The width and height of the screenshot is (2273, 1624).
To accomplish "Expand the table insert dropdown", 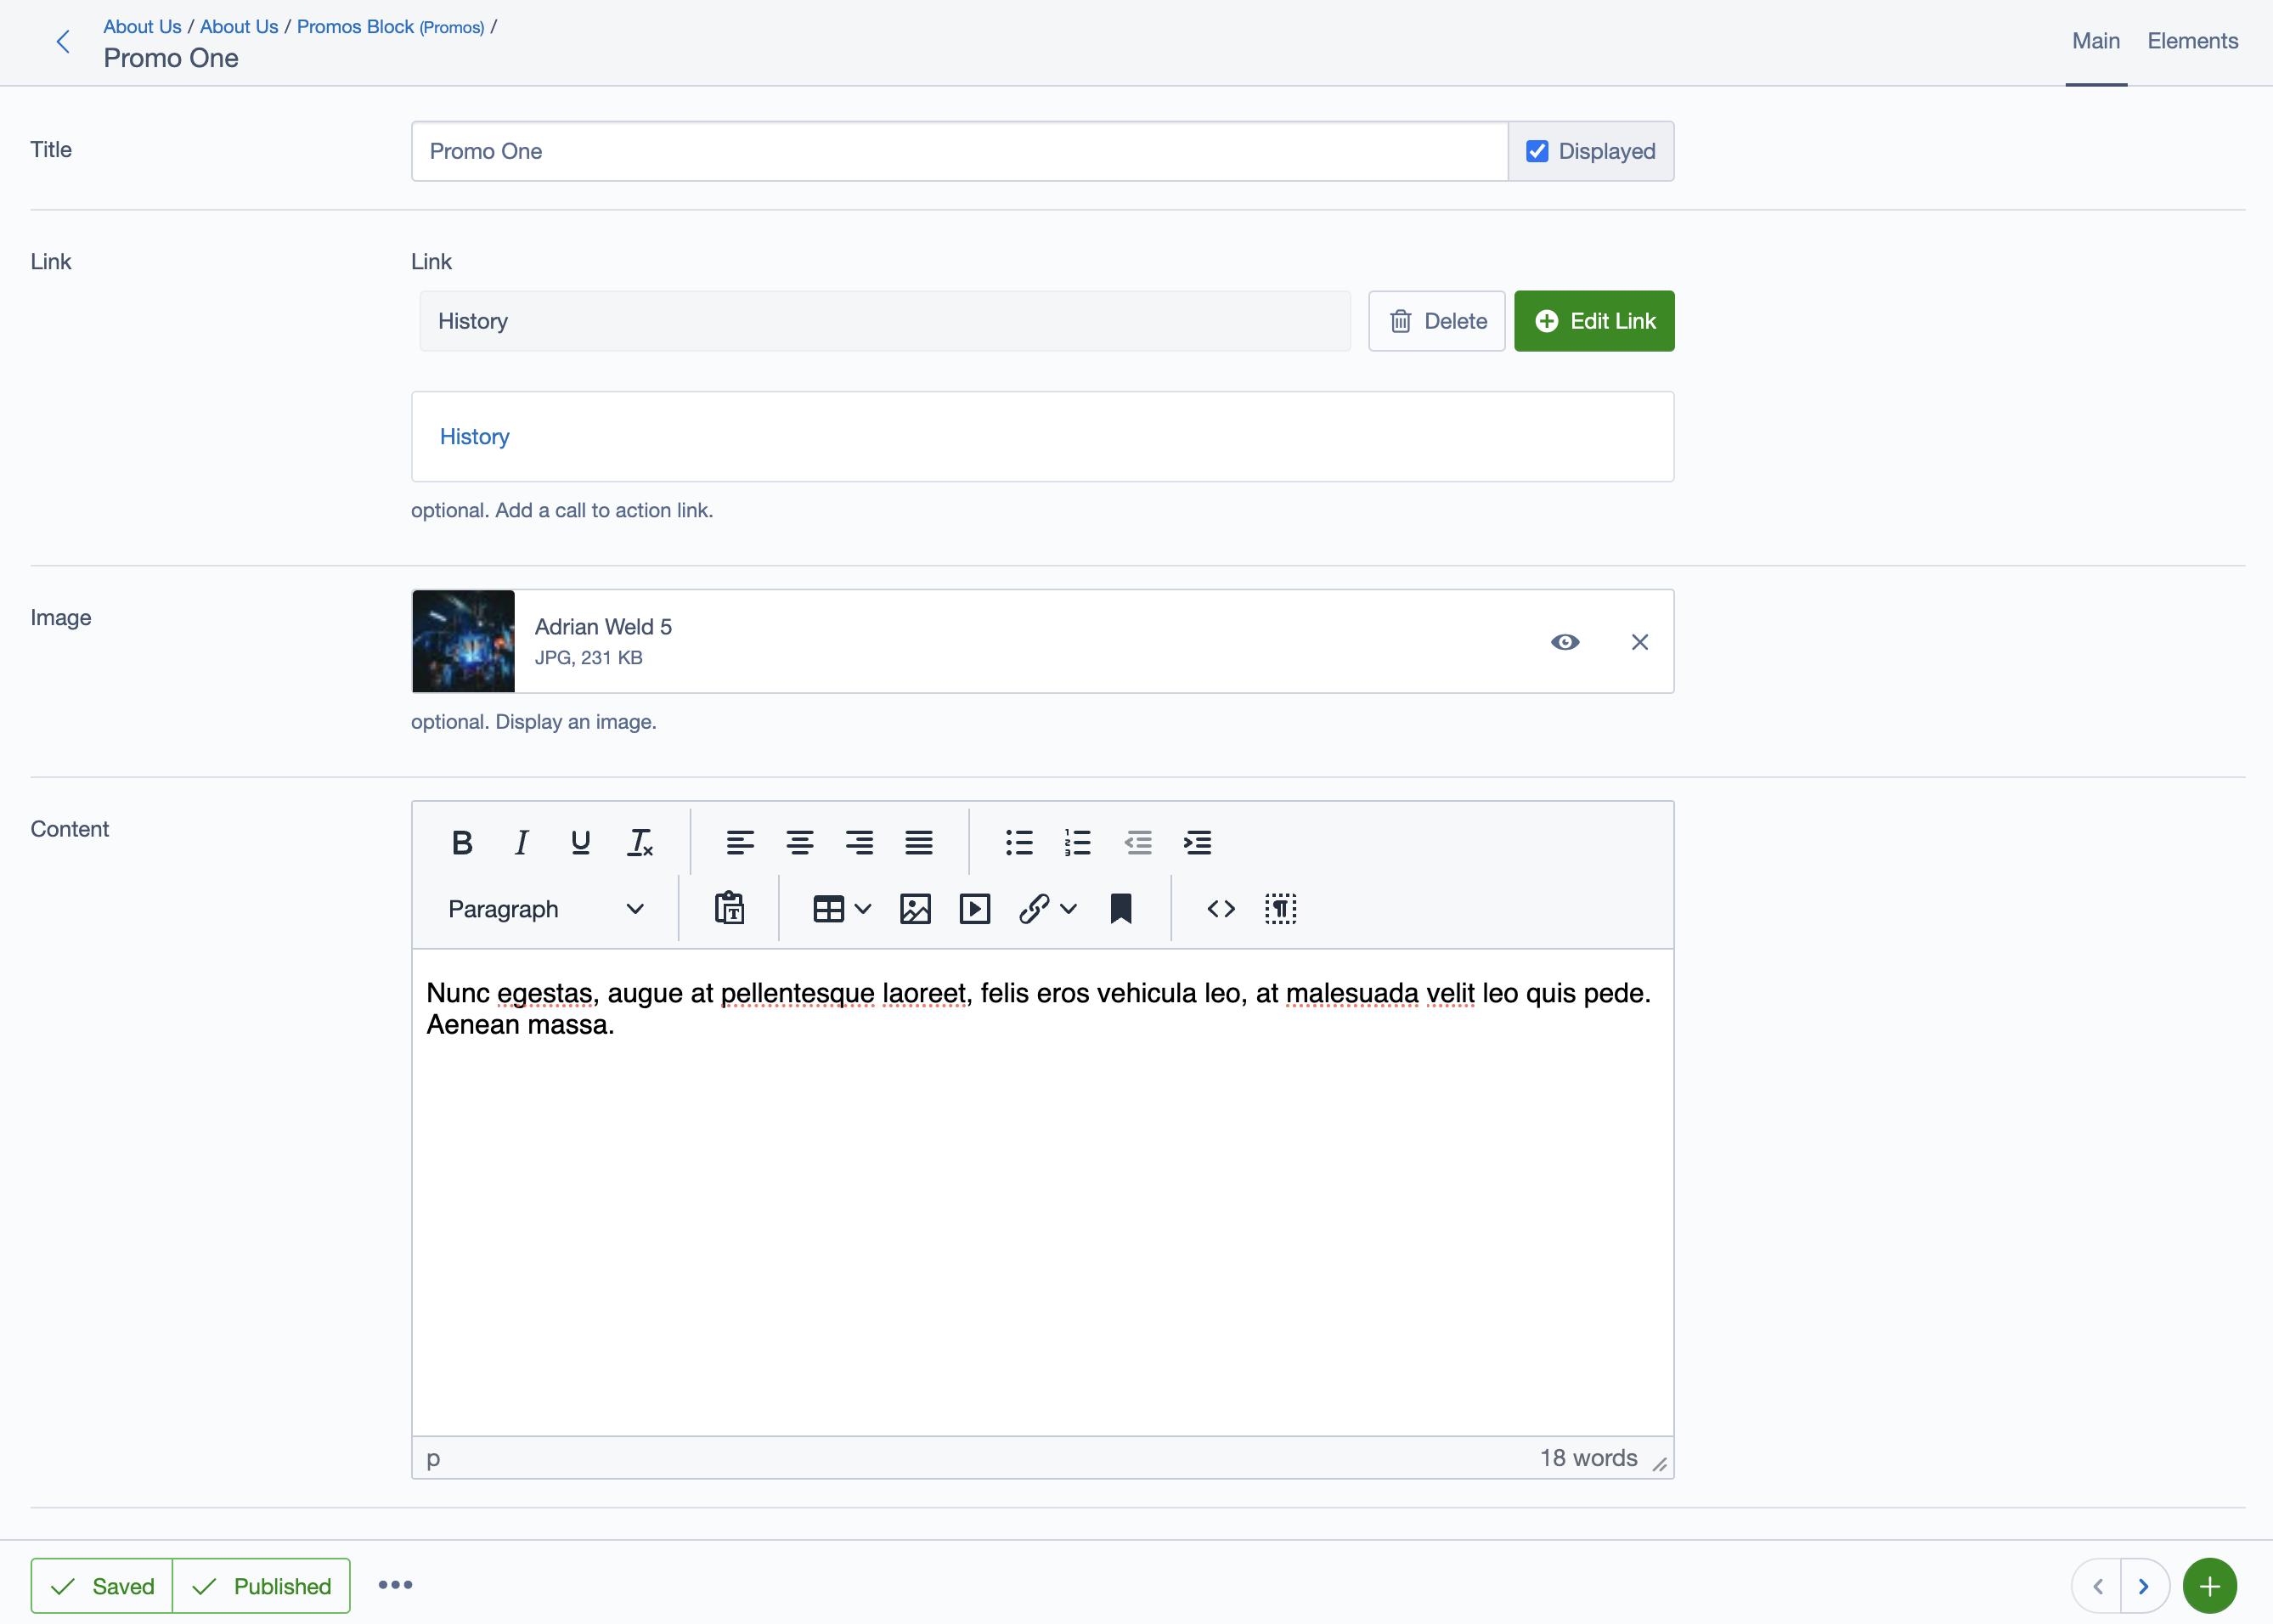I will click(x=862, y=908).
